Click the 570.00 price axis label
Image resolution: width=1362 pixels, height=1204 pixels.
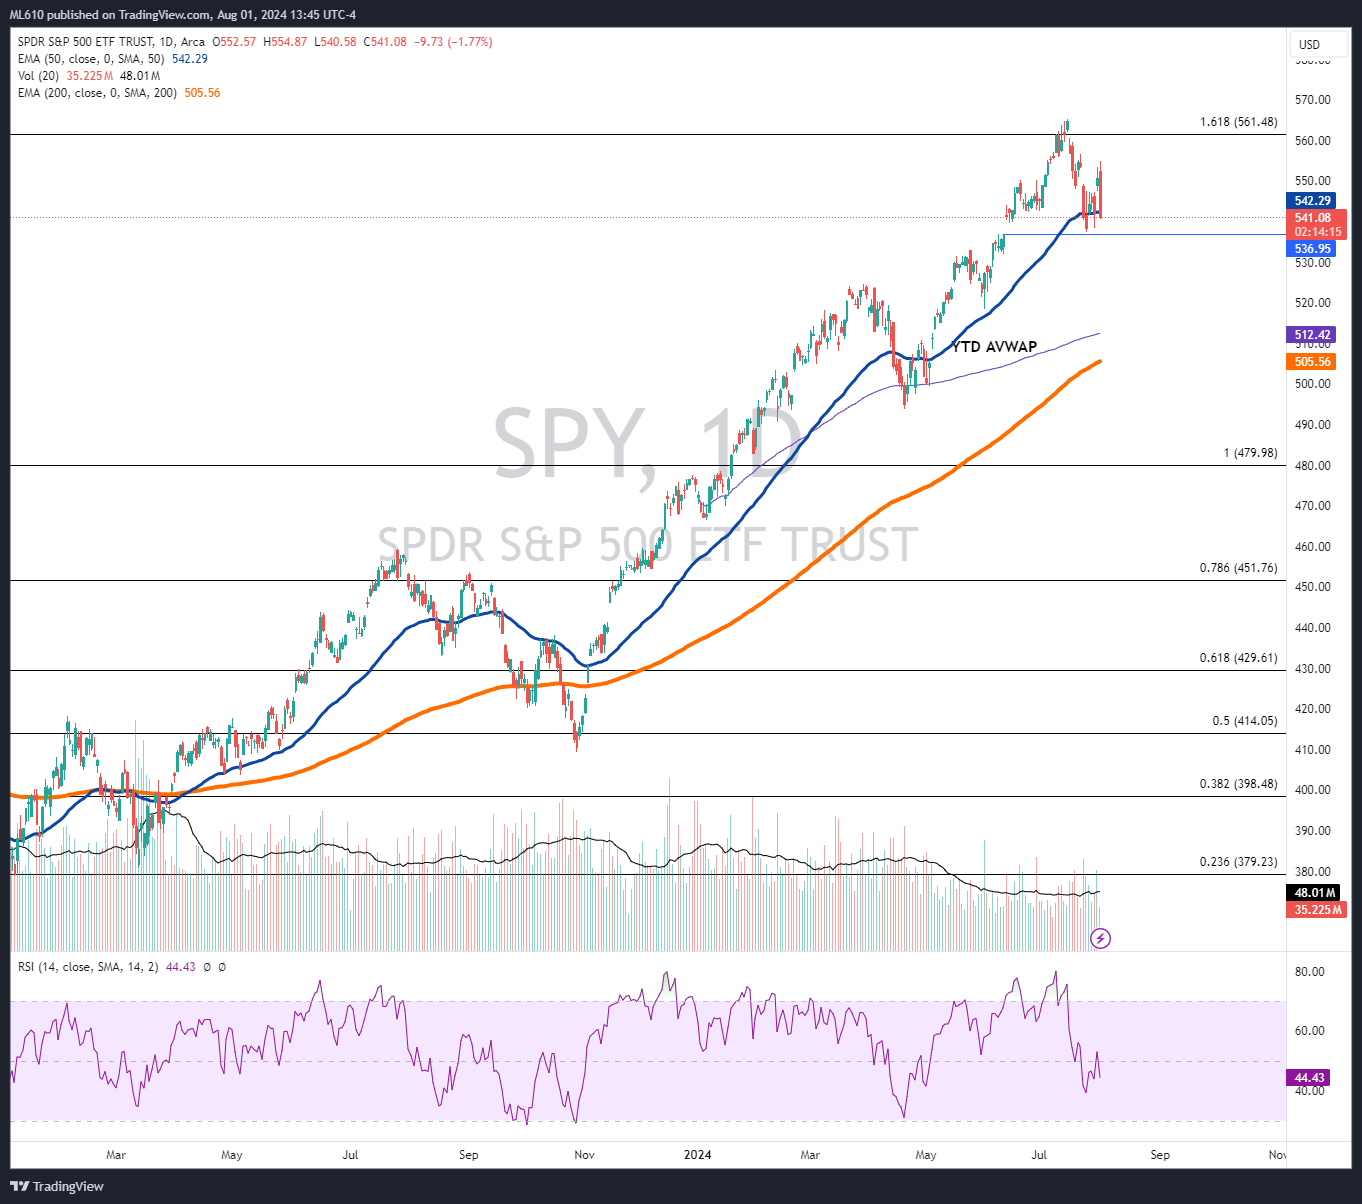click(1312, 100)
